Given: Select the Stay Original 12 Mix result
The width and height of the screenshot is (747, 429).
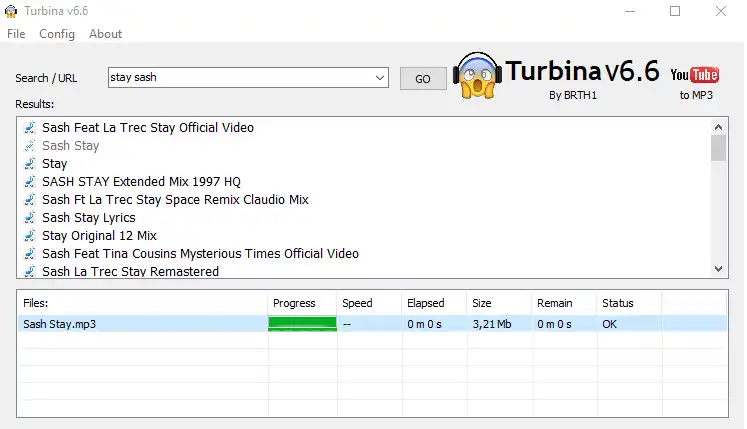Looking at the screenshot, I should click(99, 235).
